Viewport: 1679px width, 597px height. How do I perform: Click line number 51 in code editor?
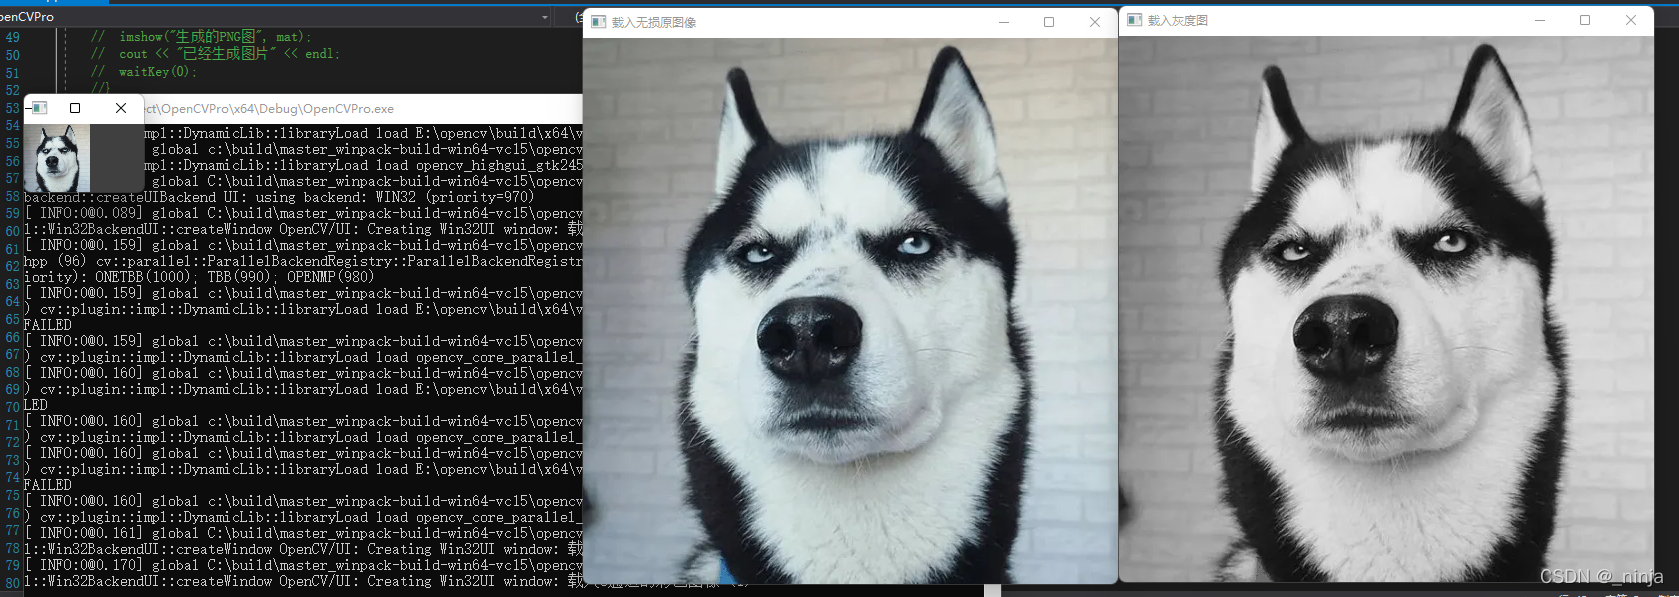pyautogui.click(x=12, y=73)
